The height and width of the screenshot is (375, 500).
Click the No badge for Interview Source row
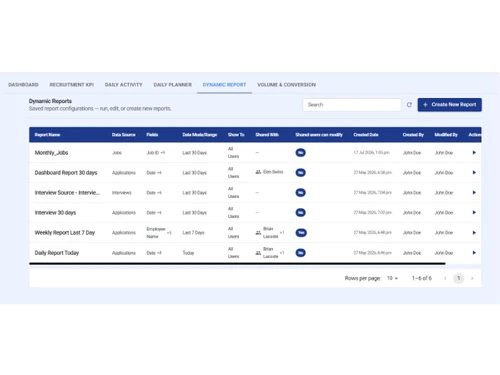tap(300, 193)
